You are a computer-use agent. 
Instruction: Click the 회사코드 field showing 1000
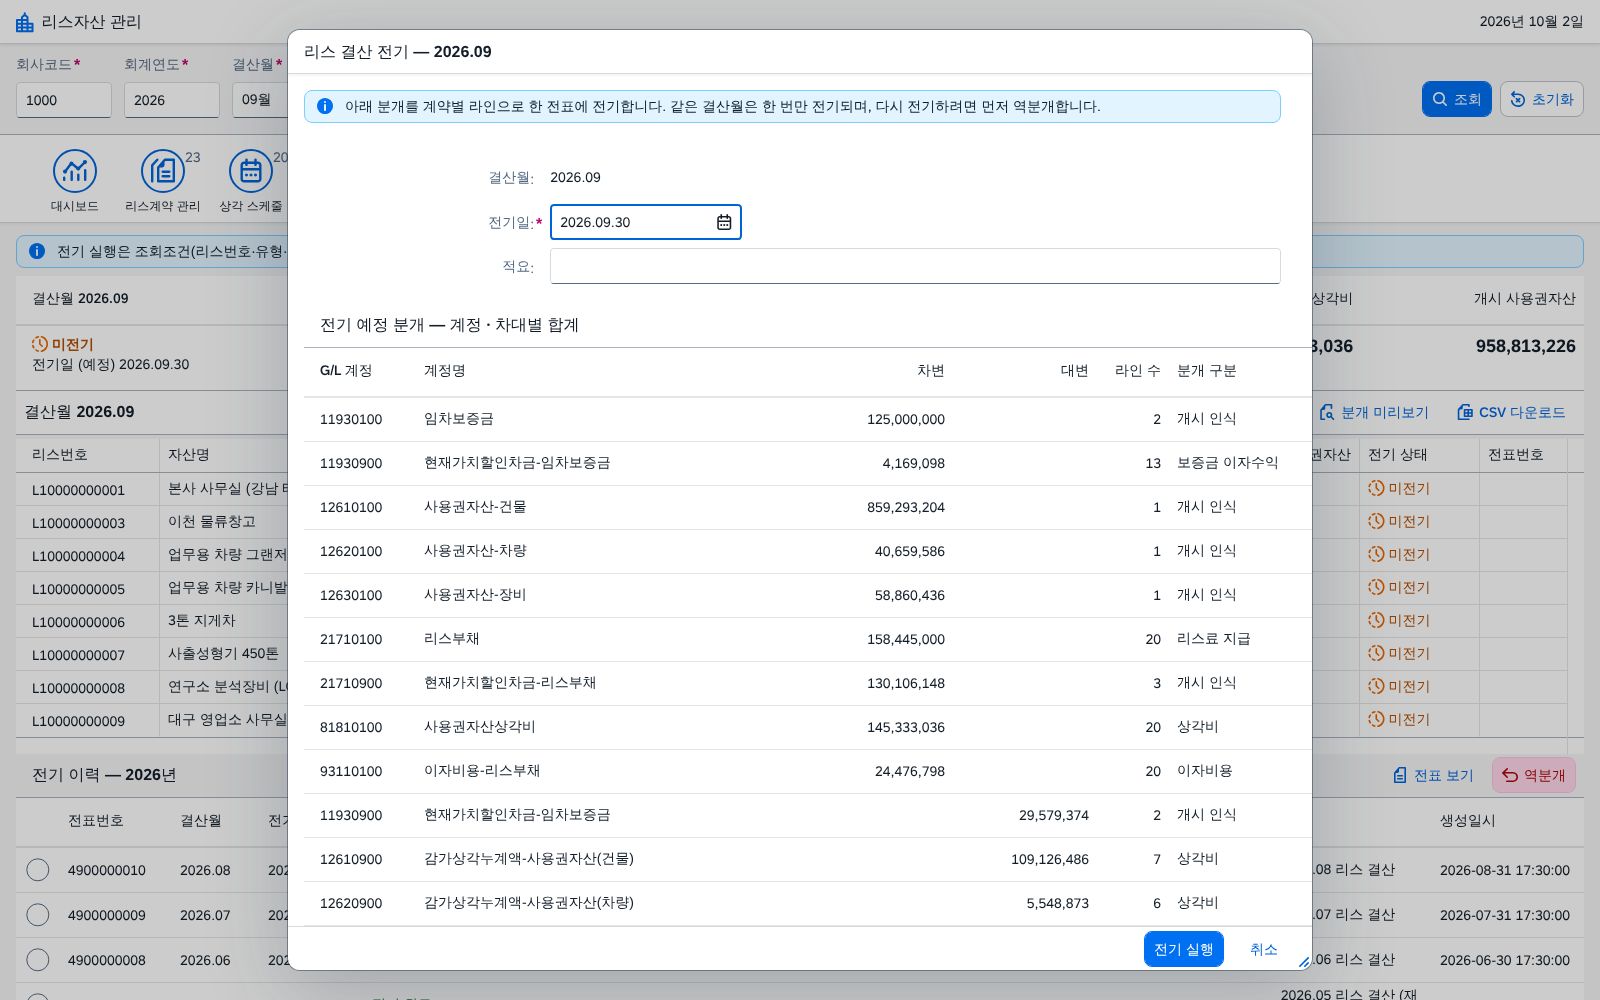pyautogui.click(x=64, y=100)
